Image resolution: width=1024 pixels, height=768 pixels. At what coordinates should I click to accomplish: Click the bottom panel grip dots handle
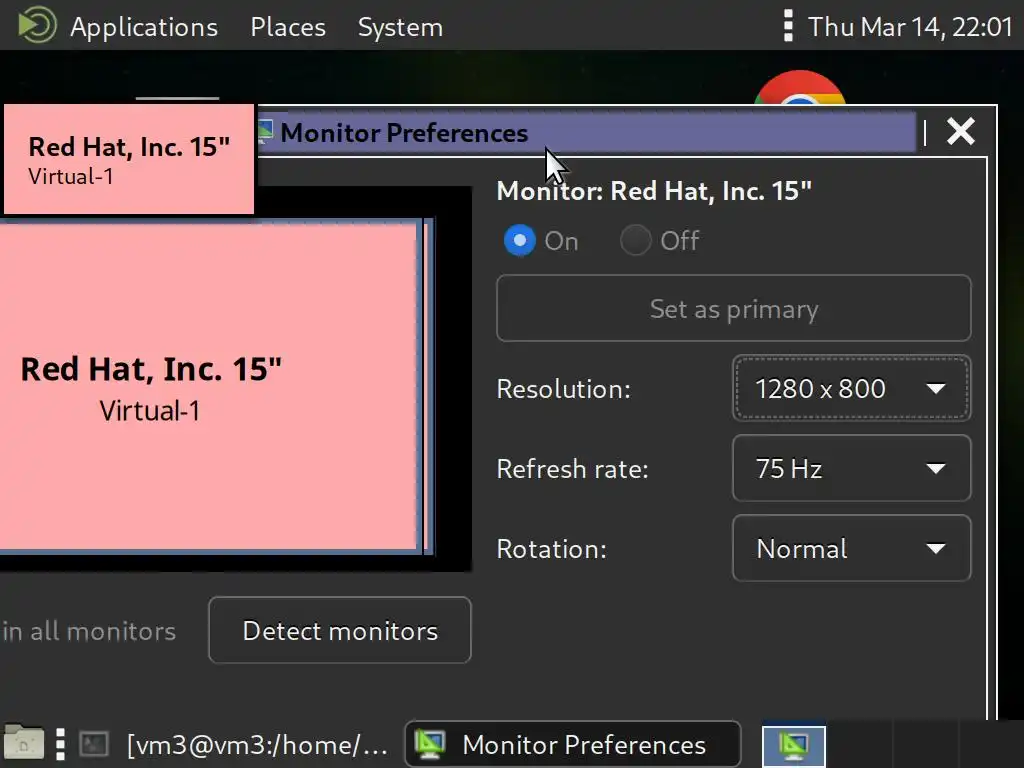pyautogui.click(x=60, y=744)
